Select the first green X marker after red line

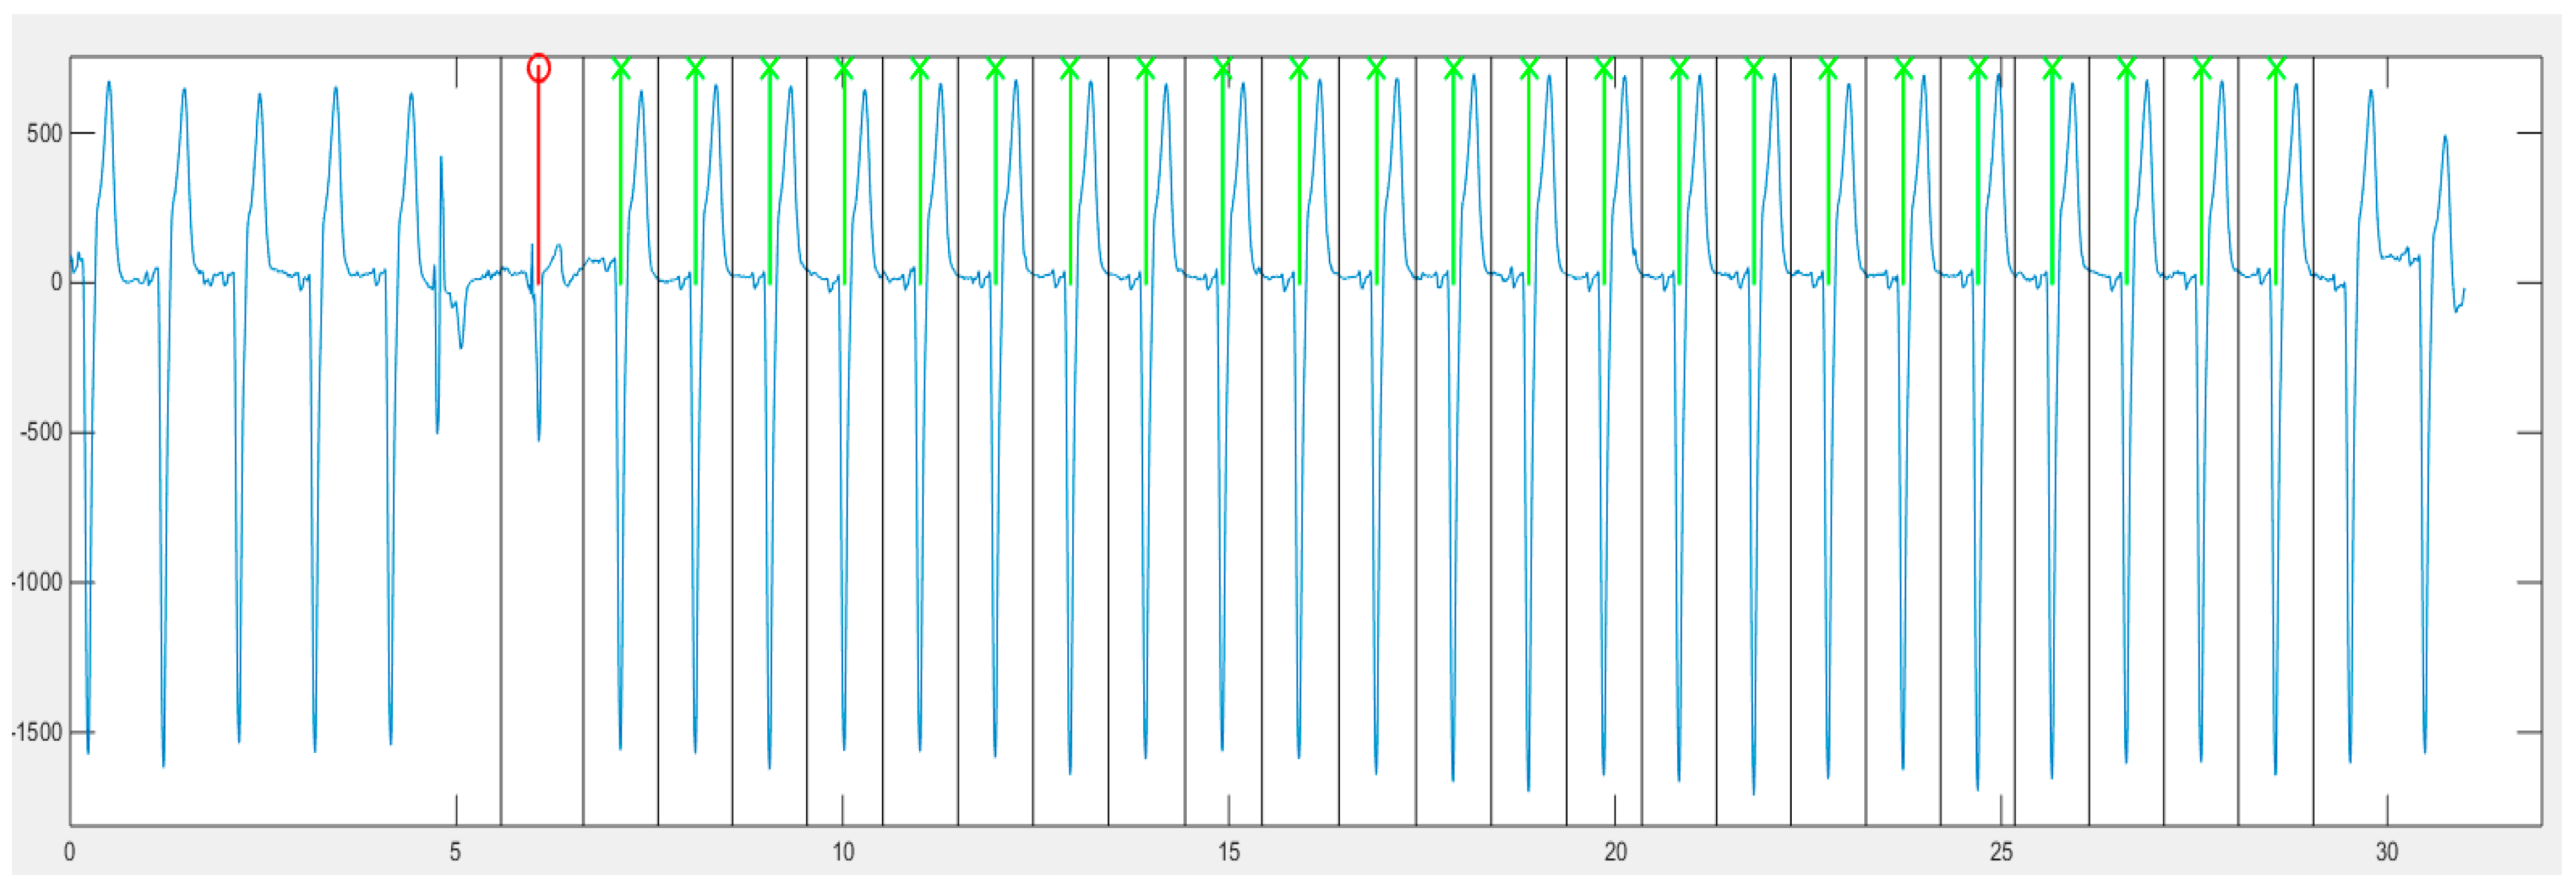(621, 68)
